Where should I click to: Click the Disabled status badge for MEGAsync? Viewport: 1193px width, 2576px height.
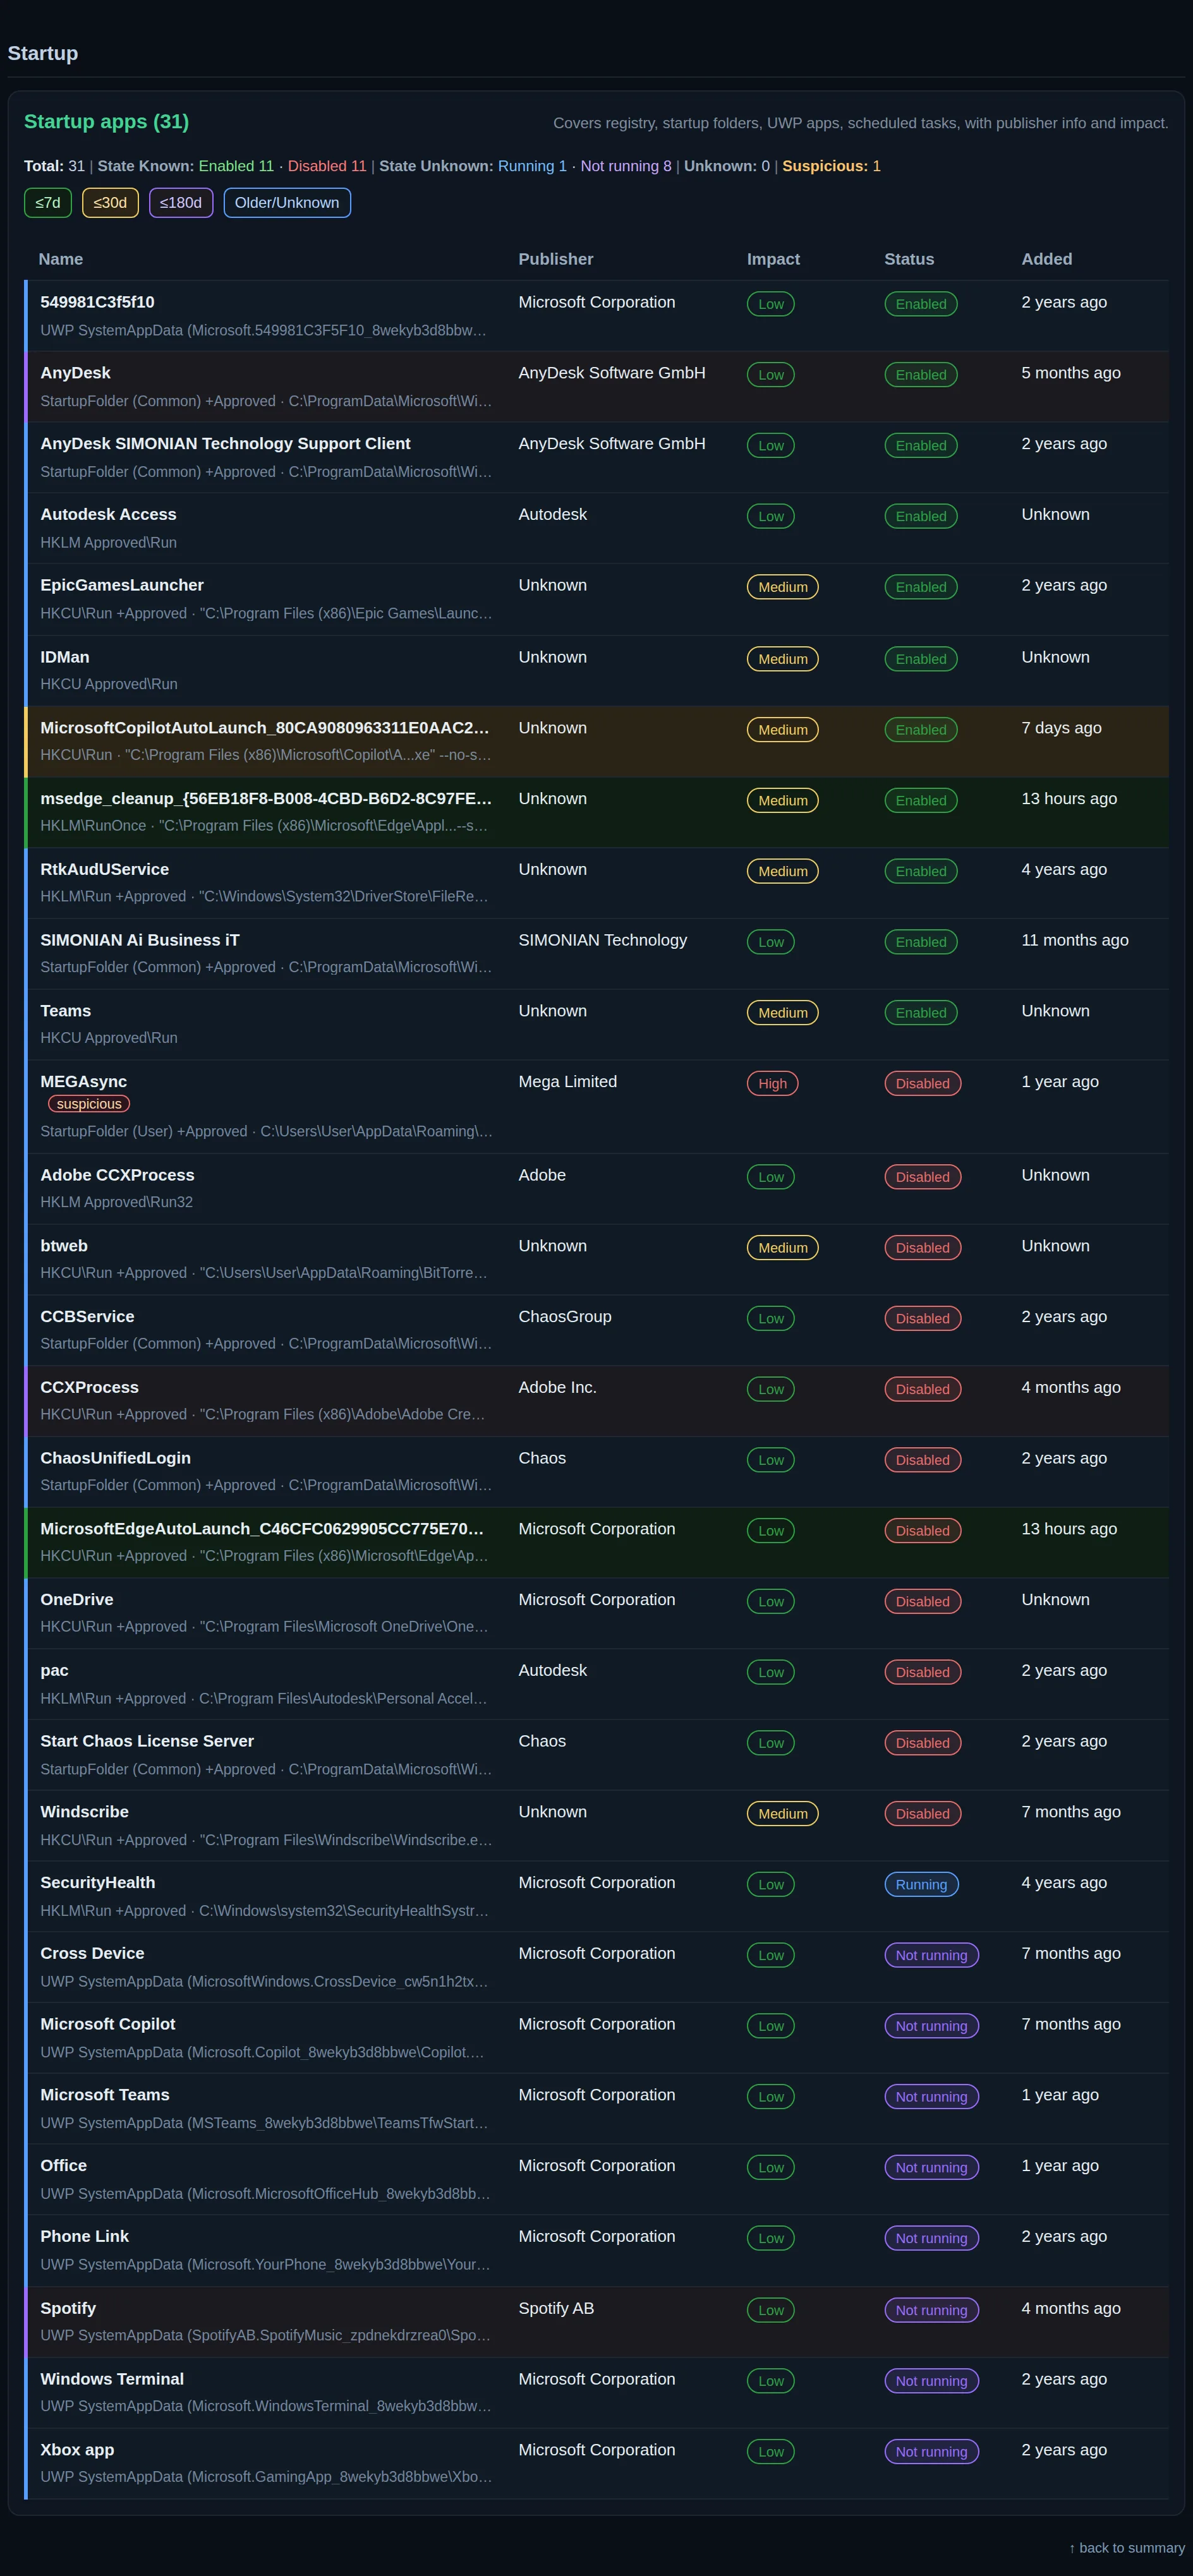coord(922,1084)
